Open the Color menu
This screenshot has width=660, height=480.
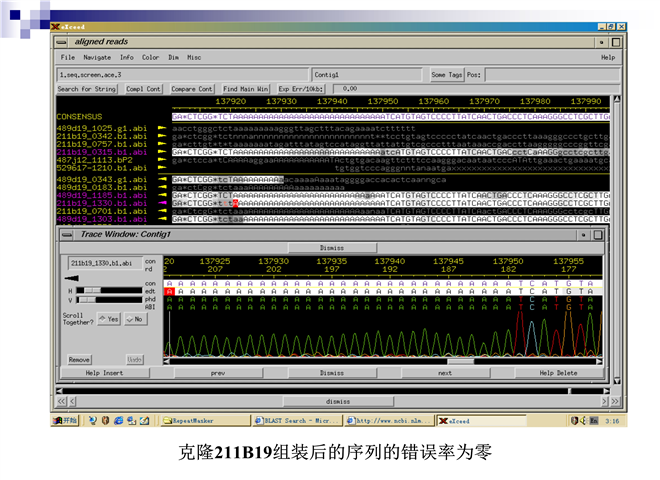tap(150, 57)
